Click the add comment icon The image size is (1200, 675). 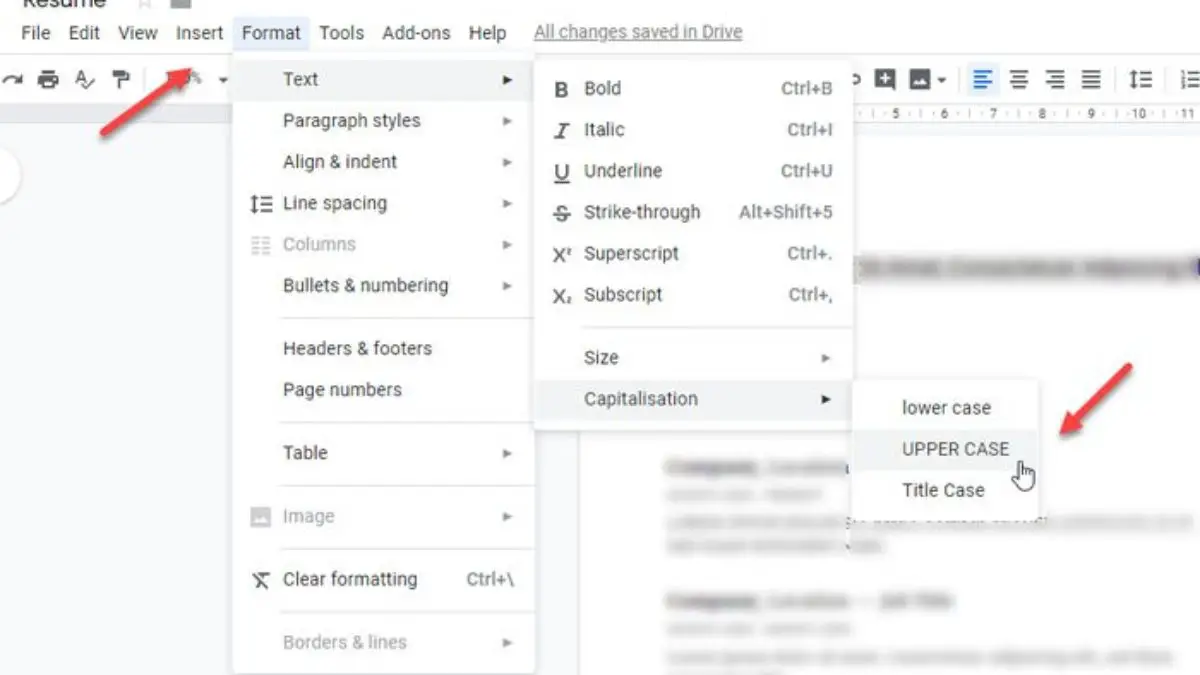click(885, 79)
